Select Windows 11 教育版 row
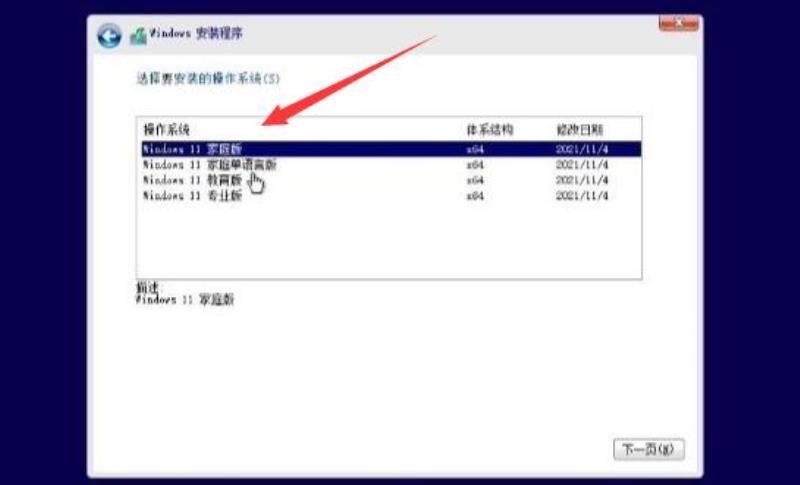The height and width of the screenshot is (485, 800). click(x=391, y=180)
